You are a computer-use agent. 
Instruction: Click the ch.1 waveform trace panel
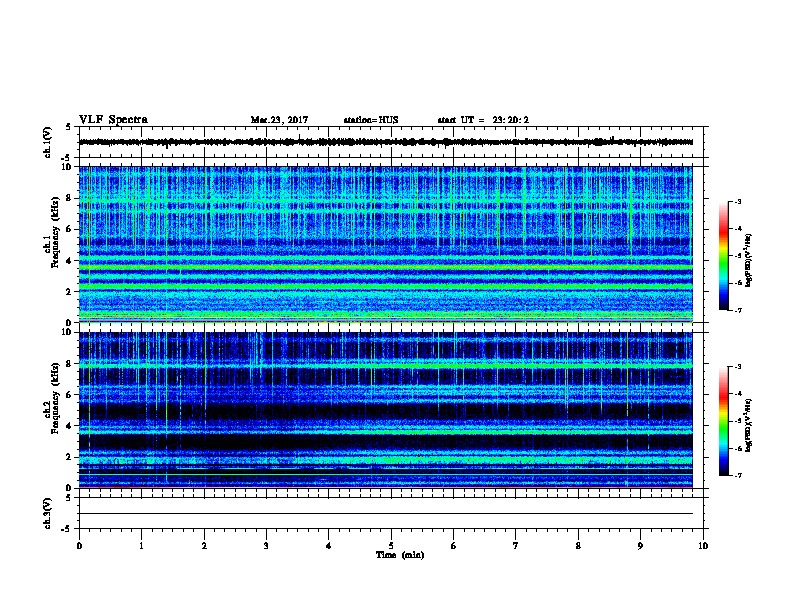pyautogui.click(x=391, y=142)
